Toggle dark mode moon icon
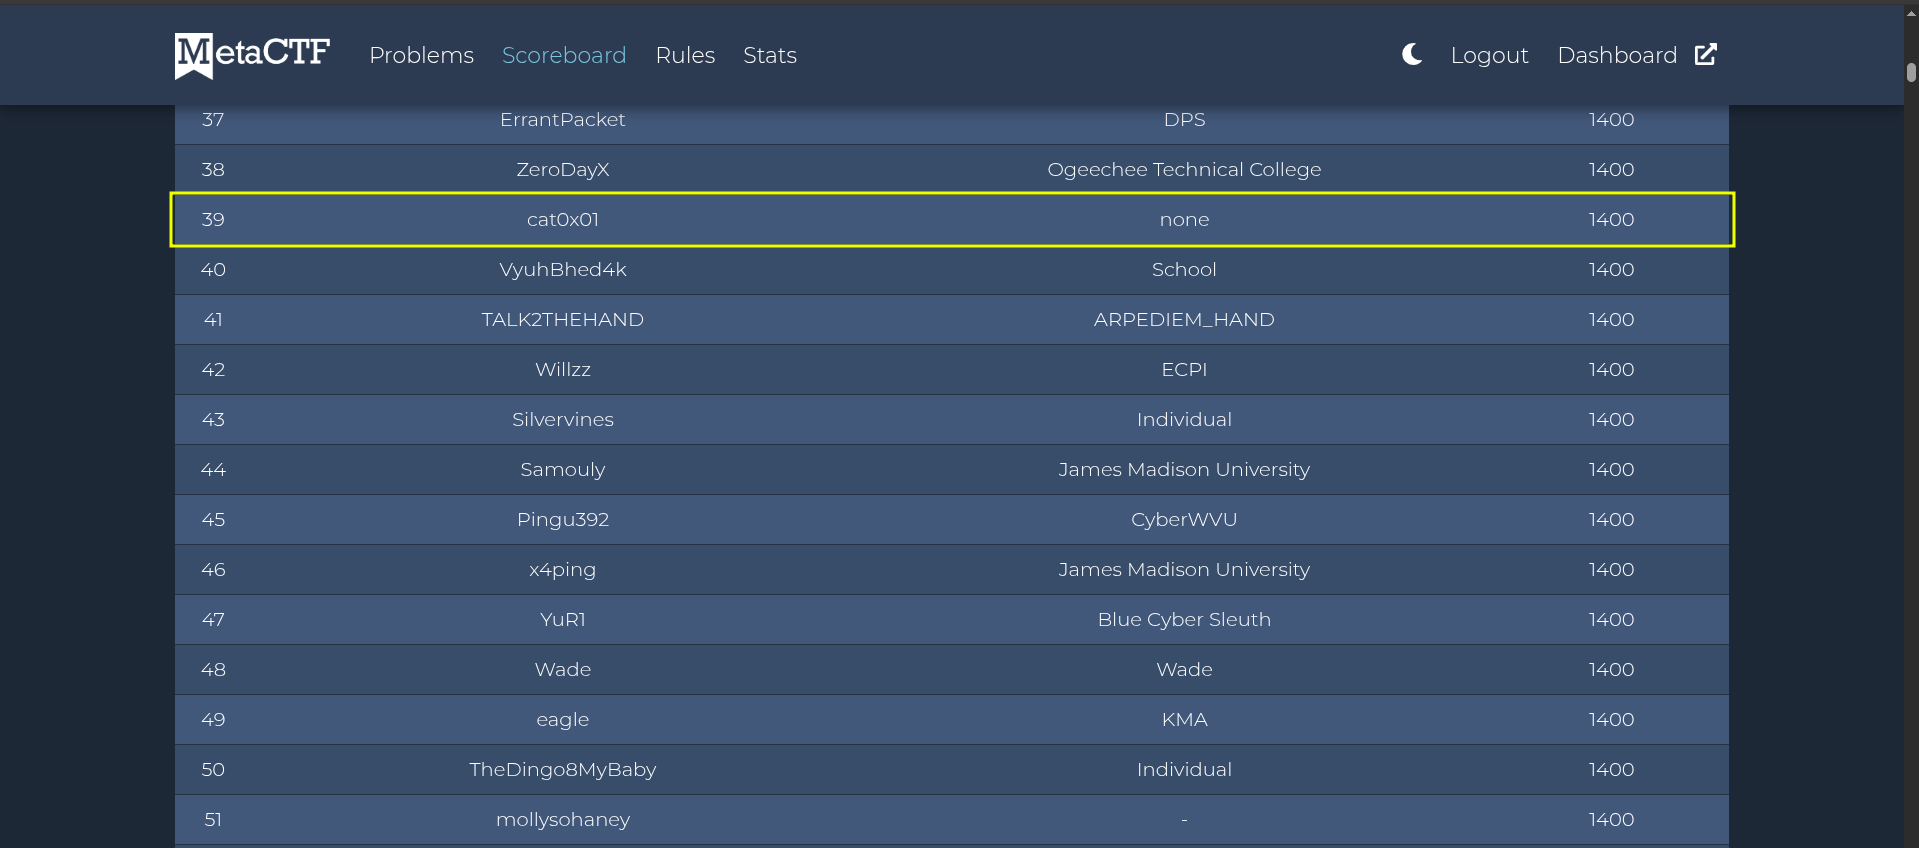The image size is (1919, 848). (x=1412, y=54)
